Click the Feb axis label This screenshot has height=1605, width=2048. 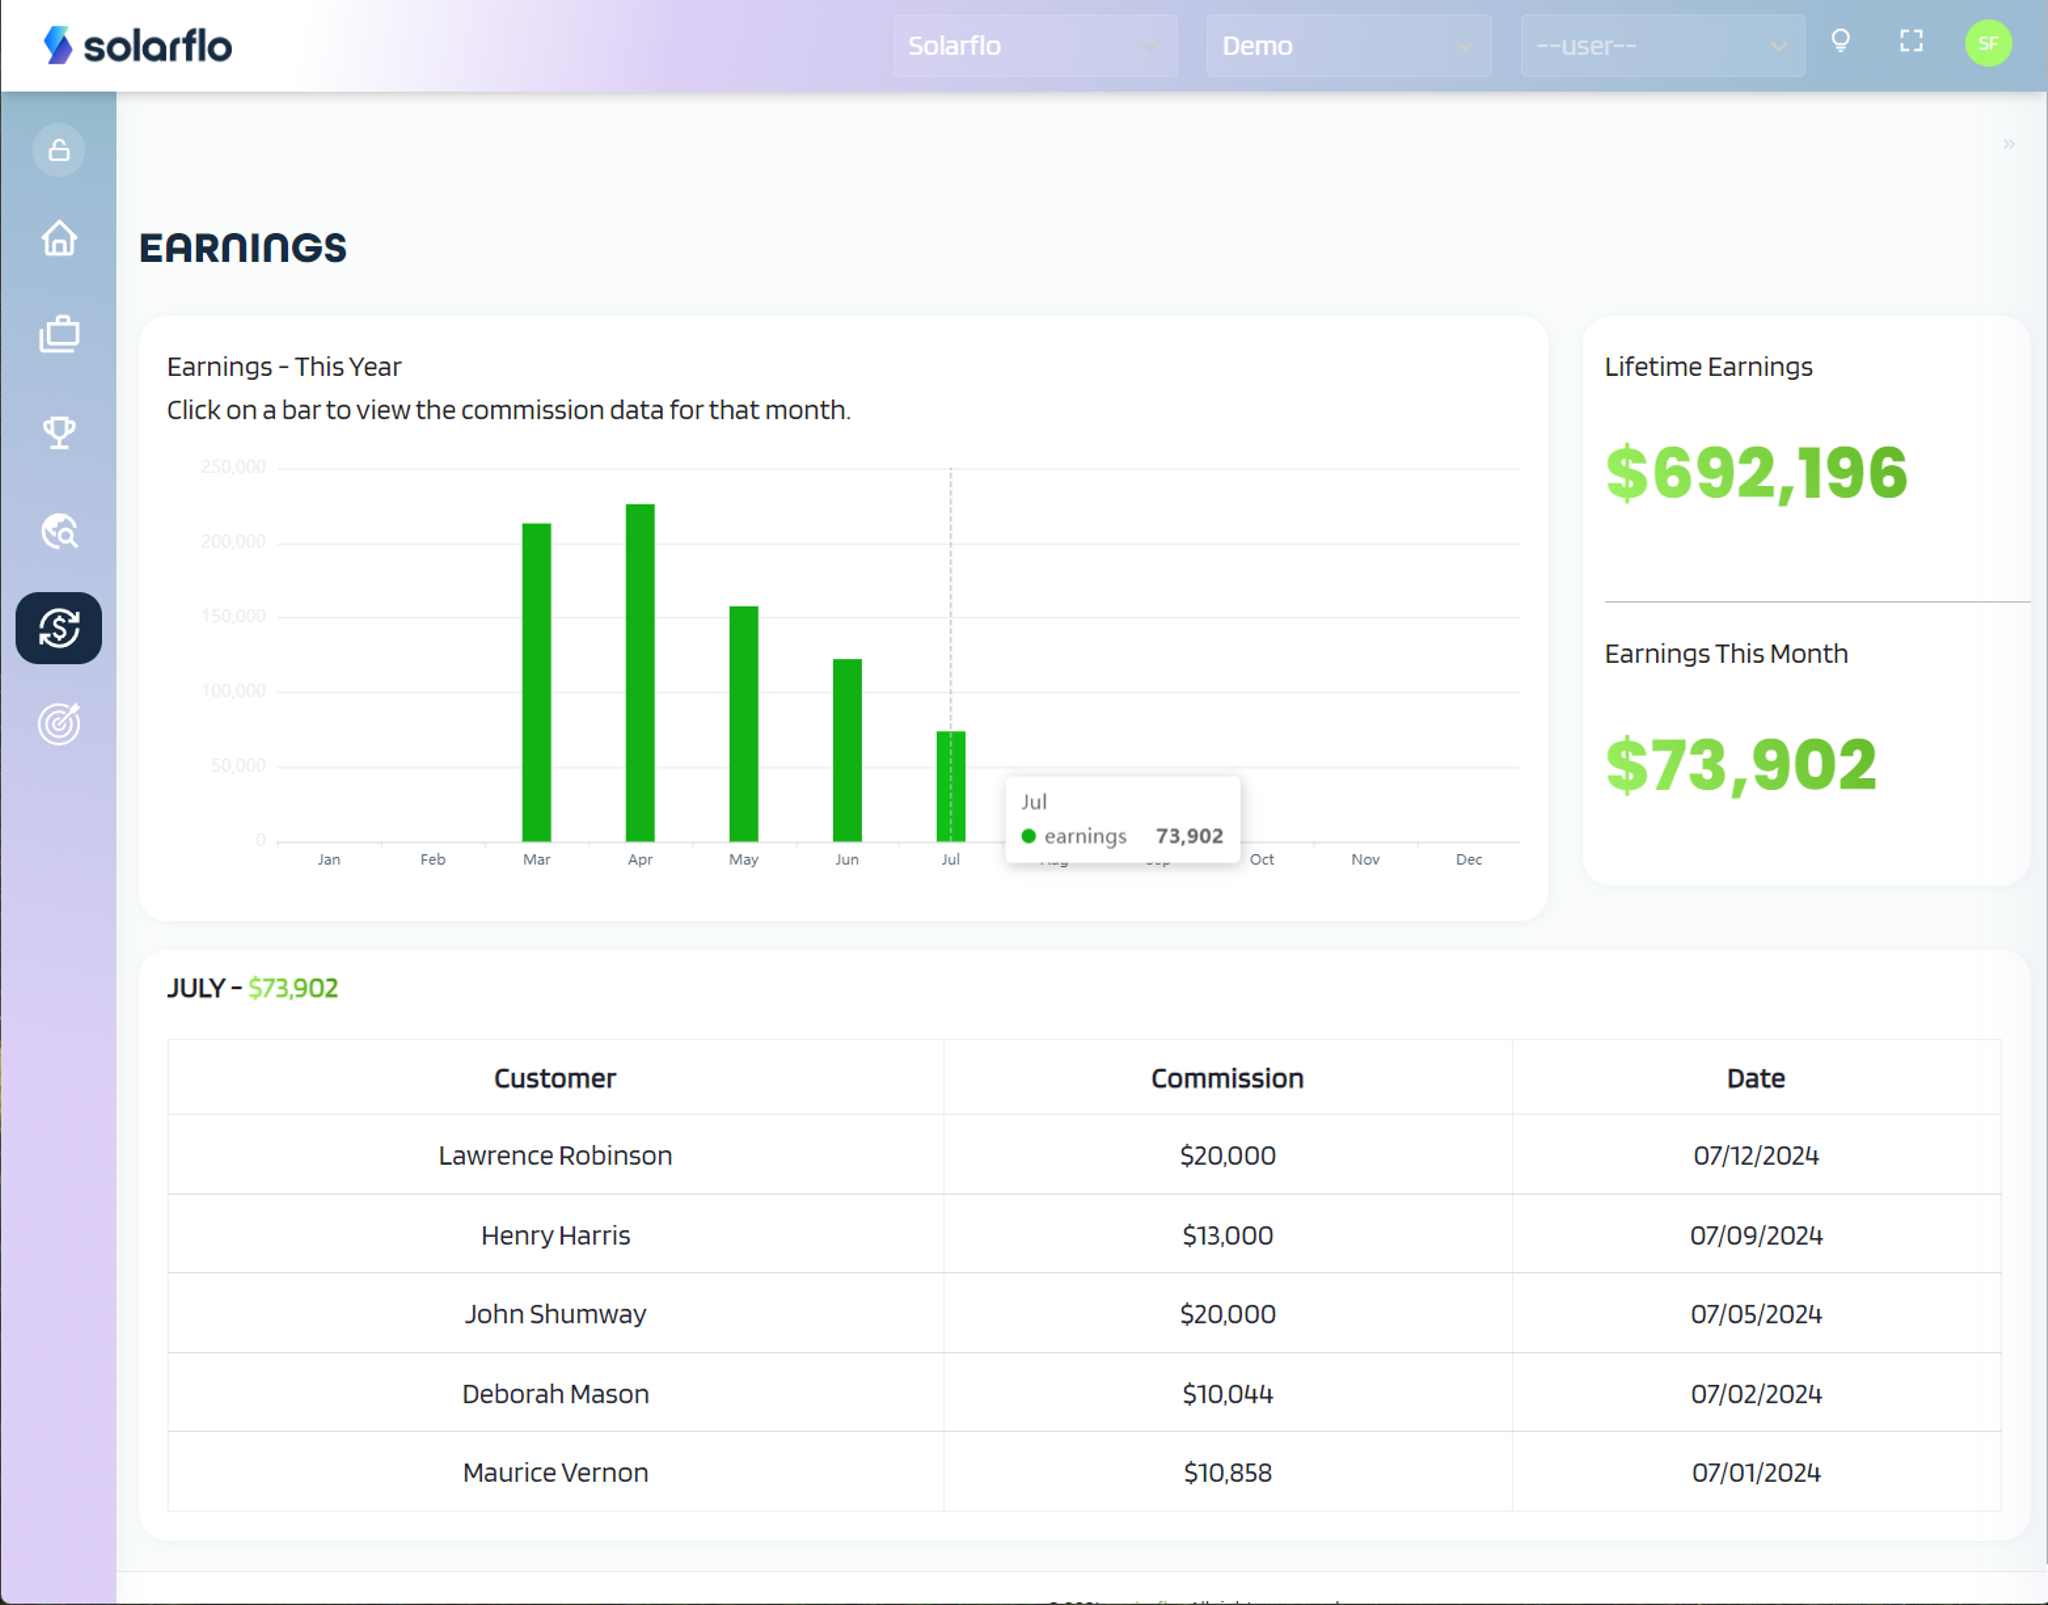pyautogui.click(x=432, y=859)
